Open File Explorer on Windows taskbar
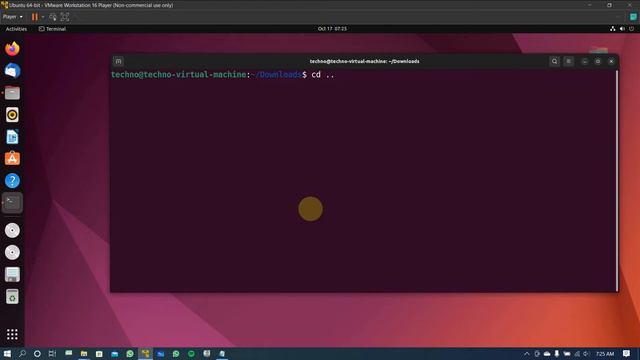The image size is (640, 360). tap(84, 353)
